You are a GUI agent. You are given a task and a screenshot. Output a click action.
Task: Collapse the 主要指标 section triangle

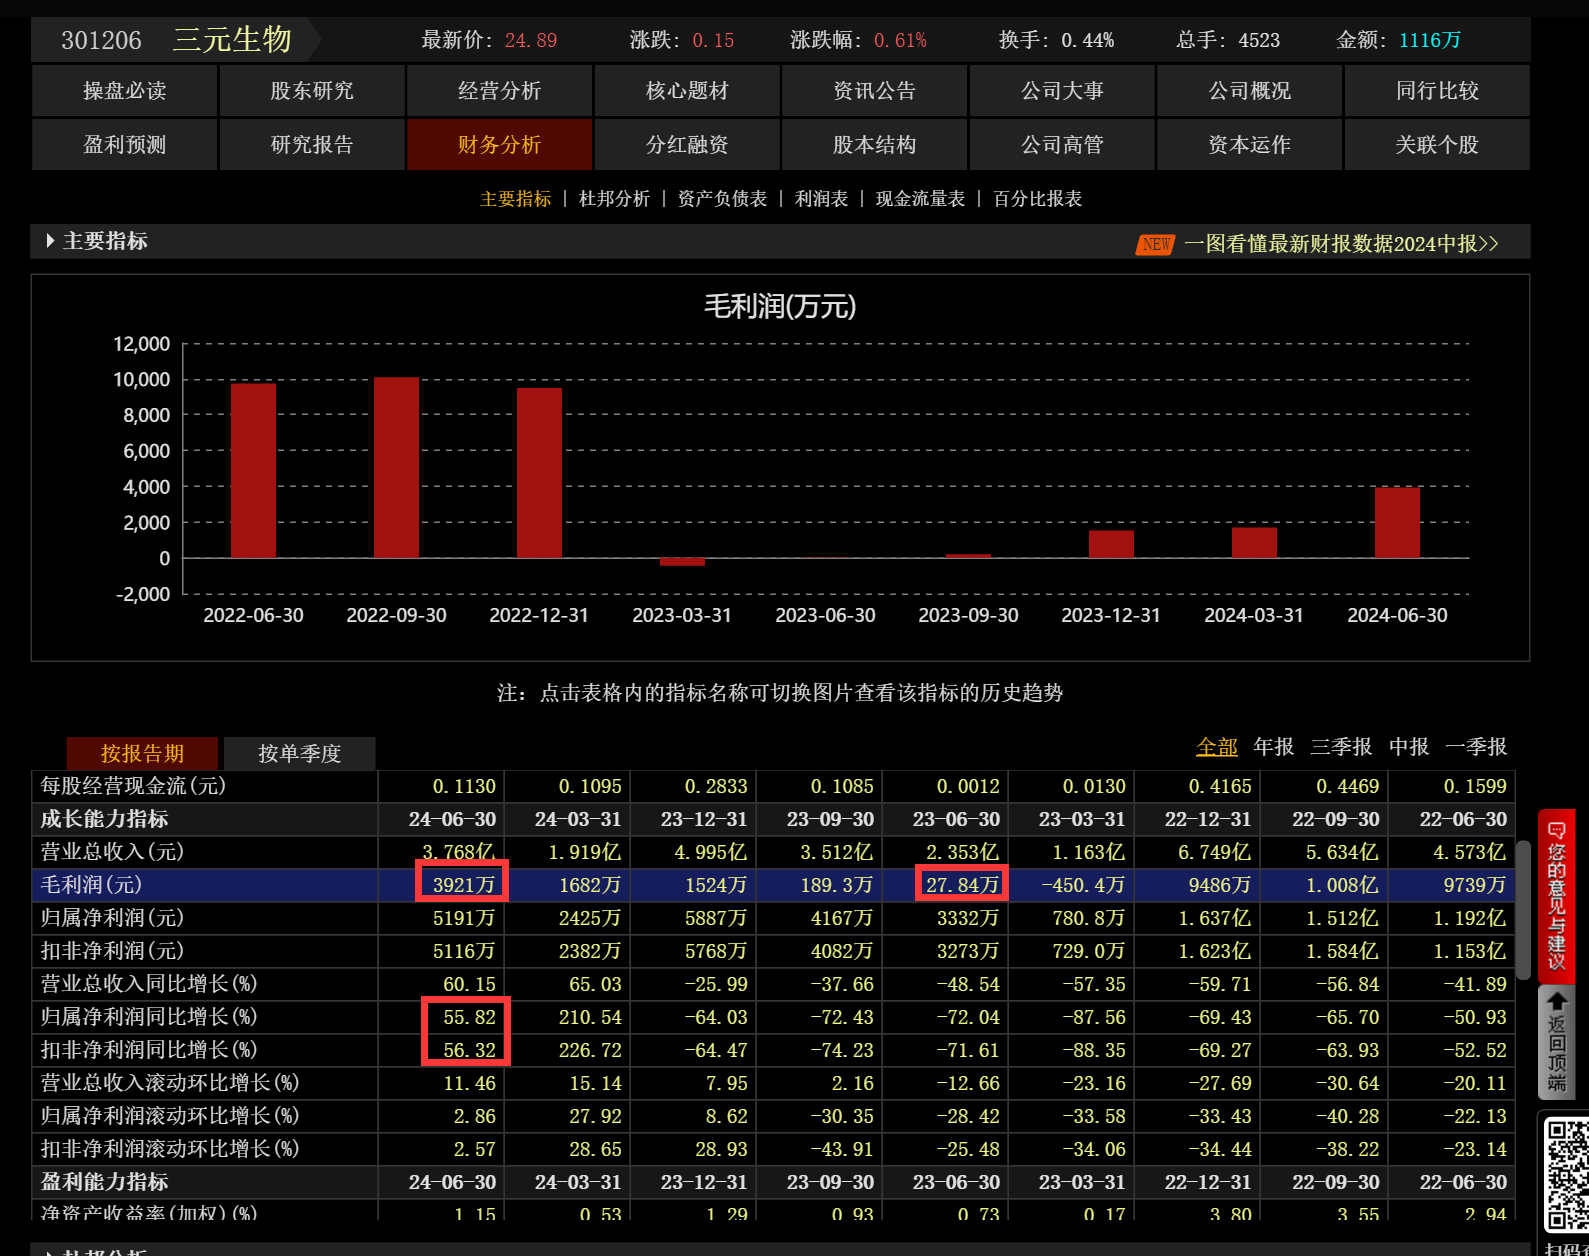pos(50,241)
